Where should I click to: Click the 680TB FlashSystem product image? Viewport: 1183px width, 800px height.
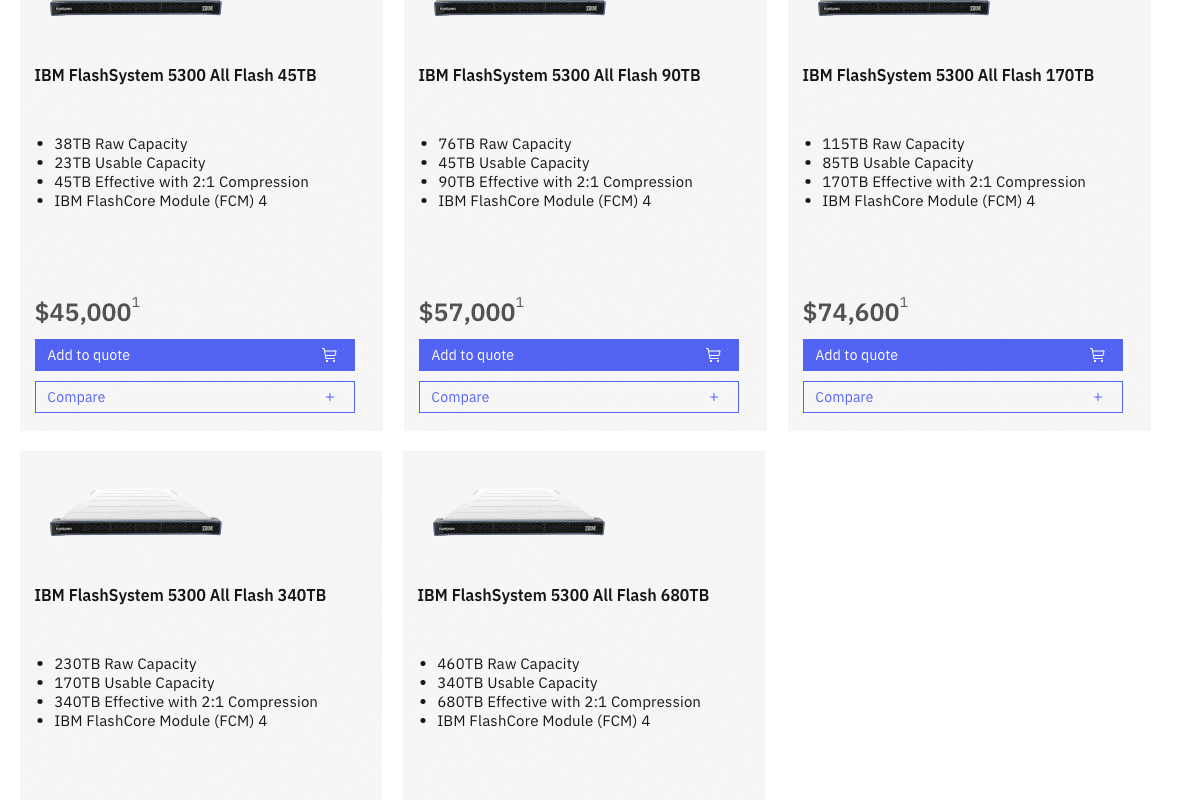point(519,512)
